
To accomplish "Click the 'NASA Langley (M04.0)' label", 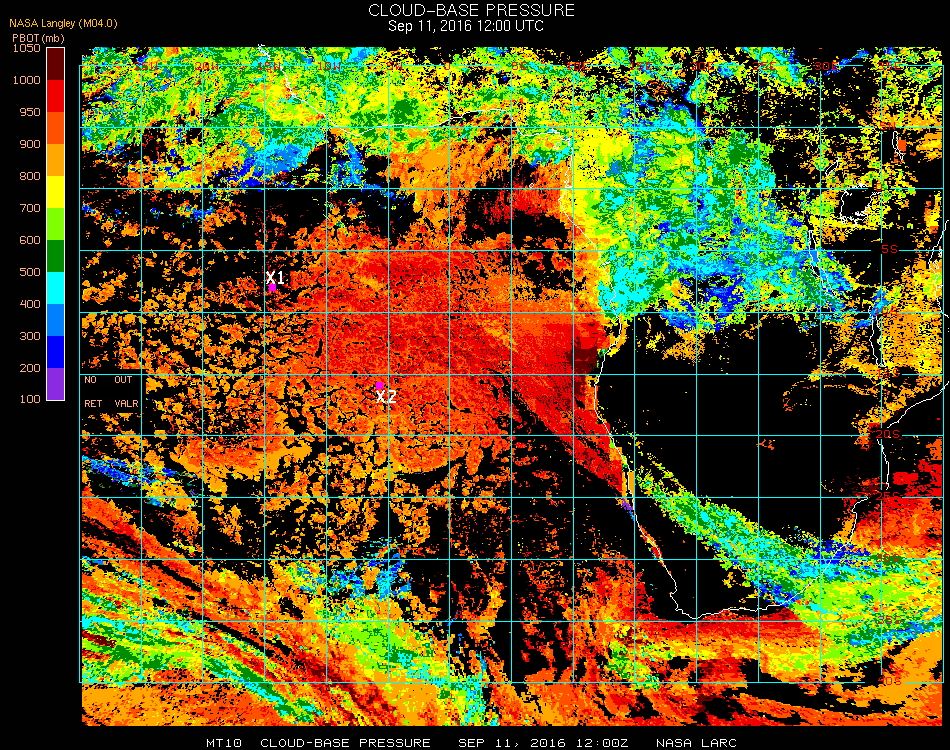I will 63,24.
